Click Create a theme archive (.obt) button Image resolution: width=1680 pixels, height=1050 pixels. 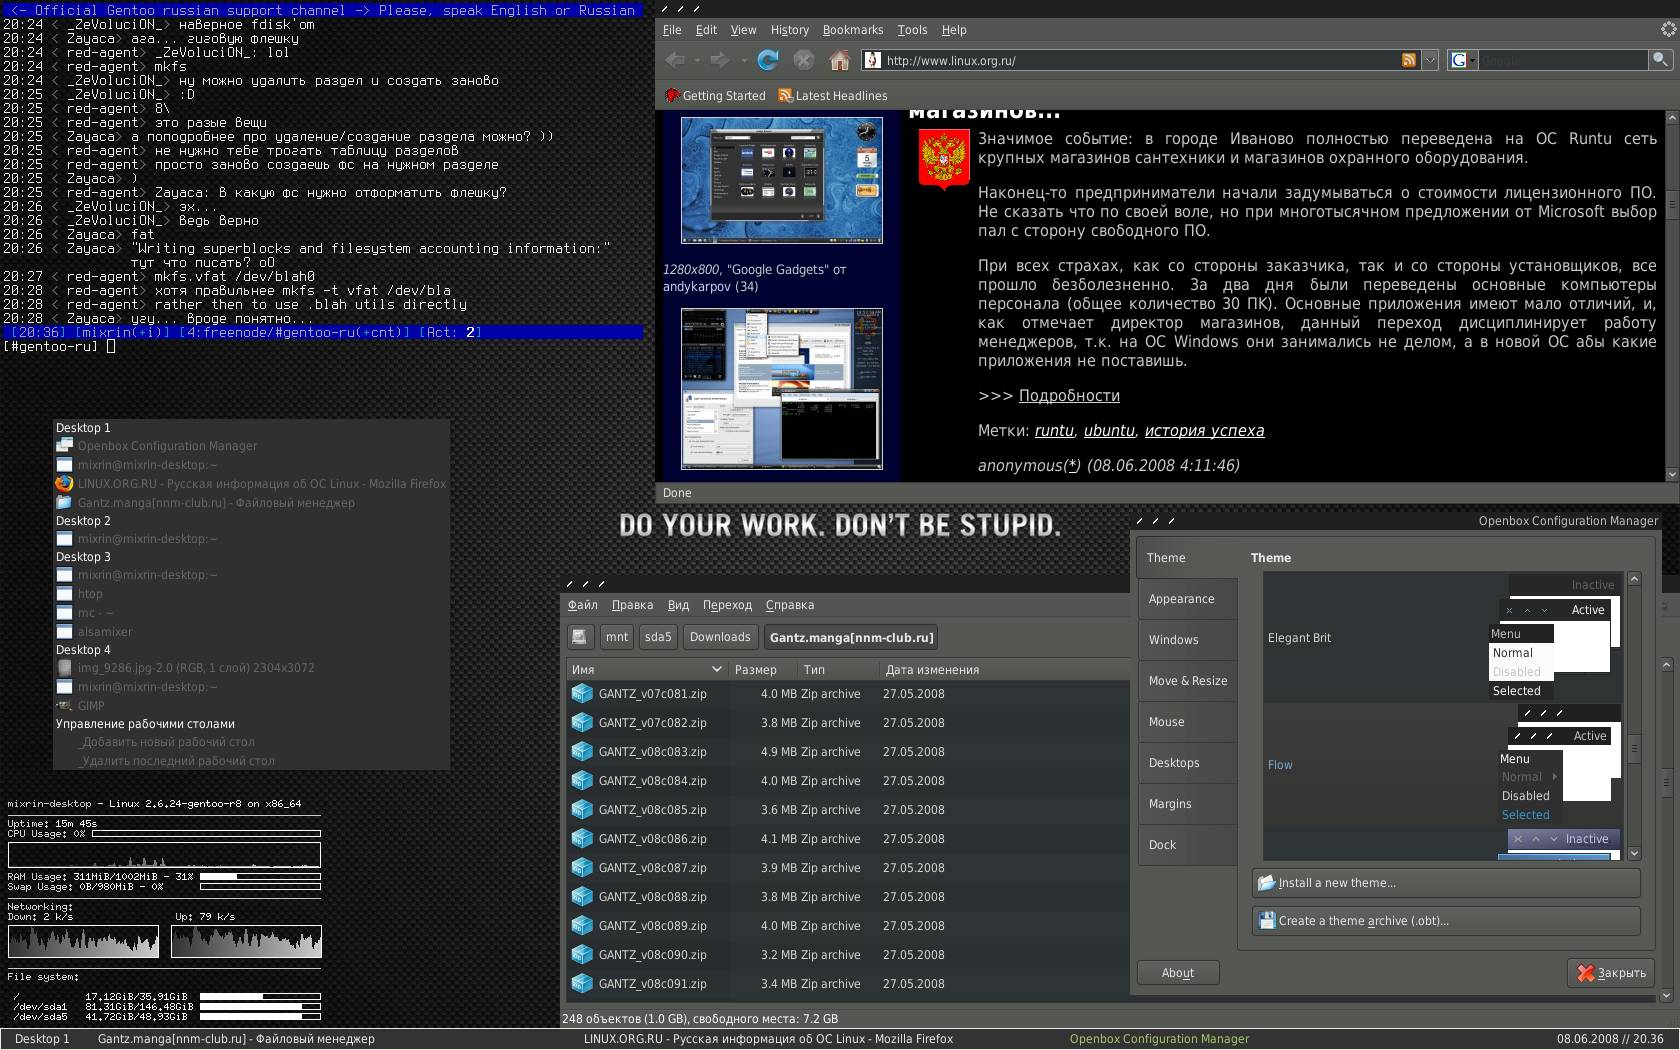click(x=1446, y=921)
